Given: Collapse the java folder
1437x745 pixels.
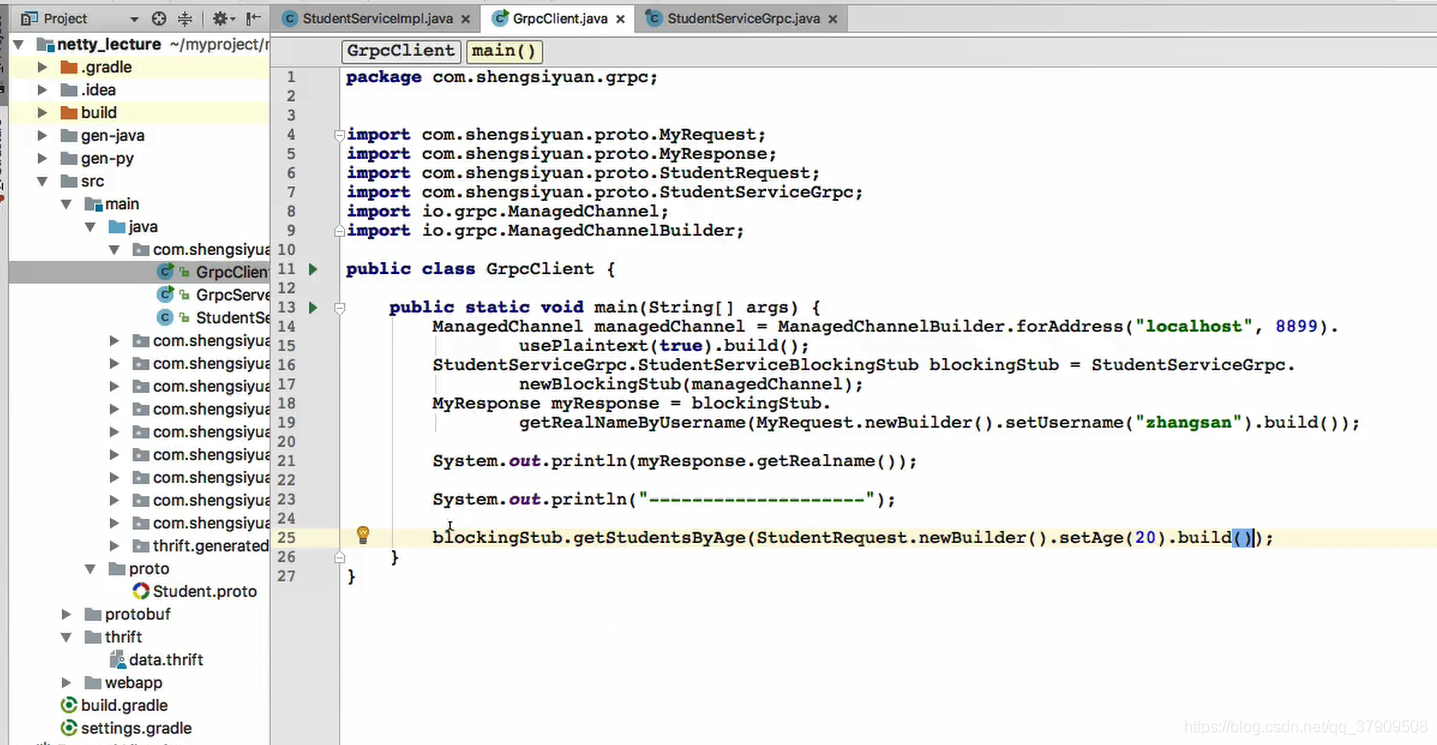Looking at the screenshot, I should click(90, 227).
